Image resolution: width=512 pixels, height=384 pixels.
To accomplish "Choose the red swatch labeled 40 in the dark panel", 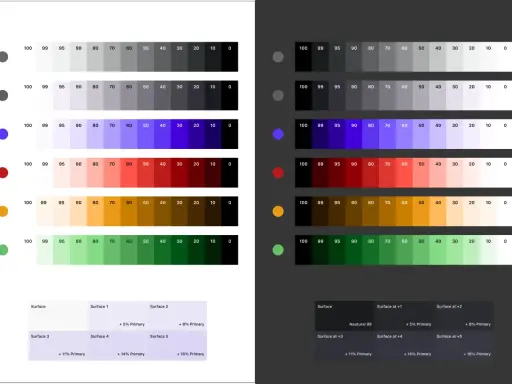I will [438, 173].
